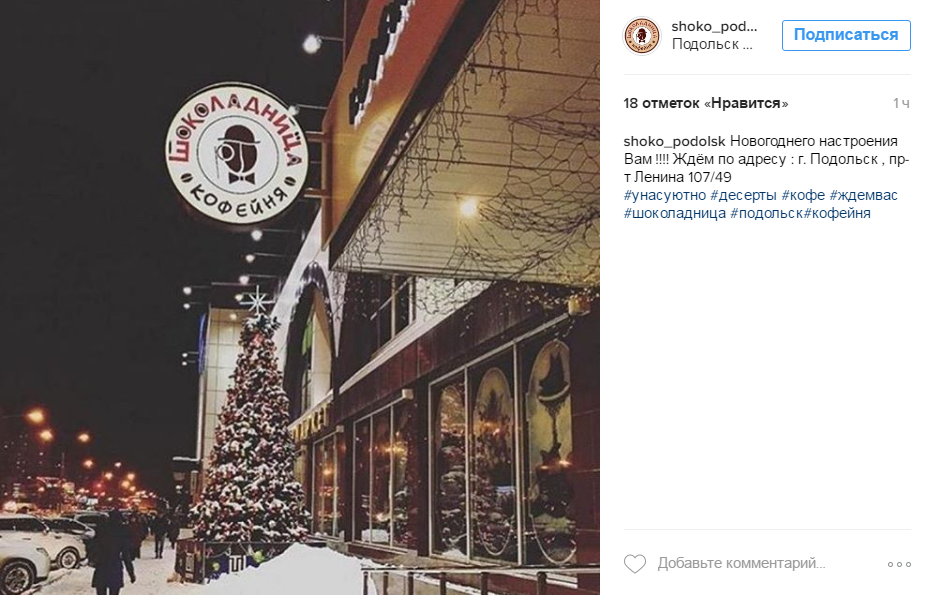
Task: Click the 1 ч post timestamp
Action: coord(901,103)
